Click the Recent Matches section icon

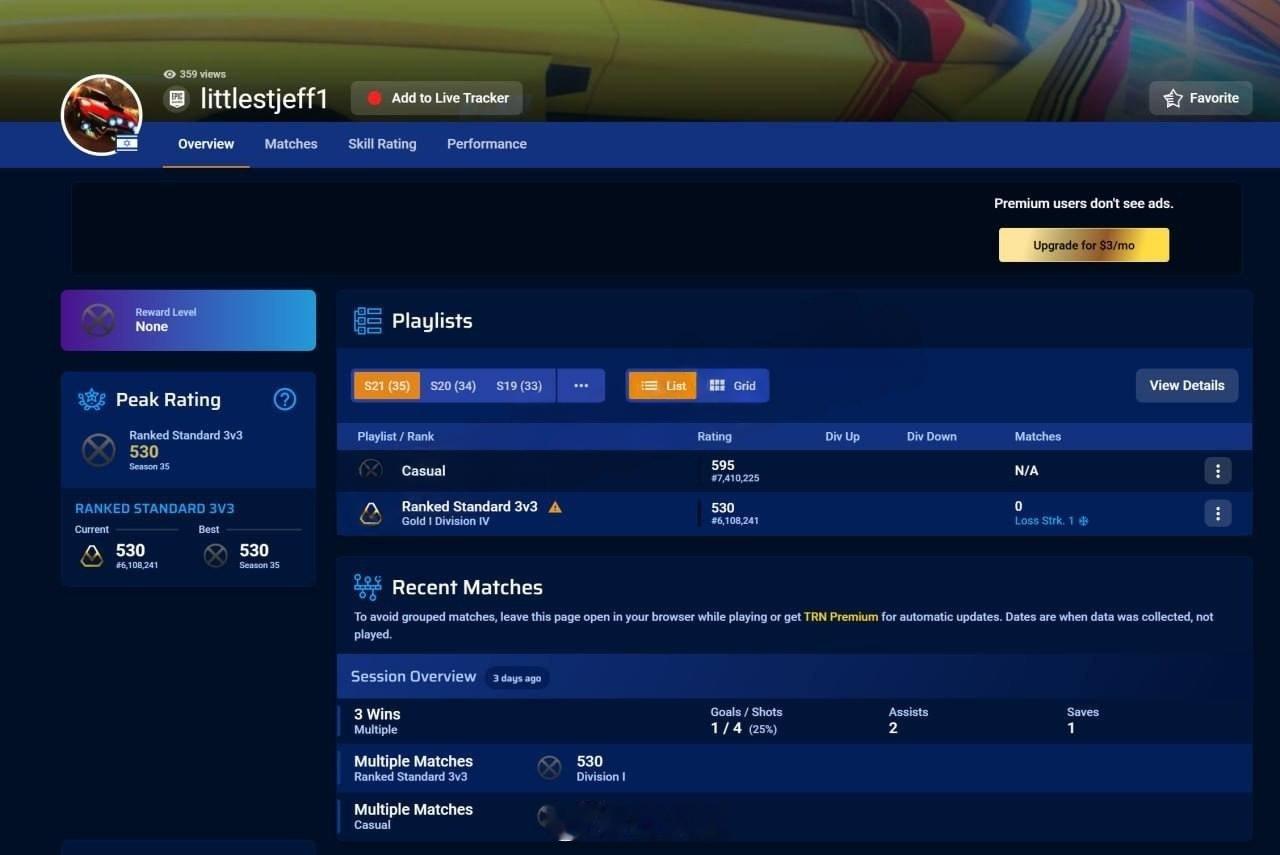[x=368, y=588]
